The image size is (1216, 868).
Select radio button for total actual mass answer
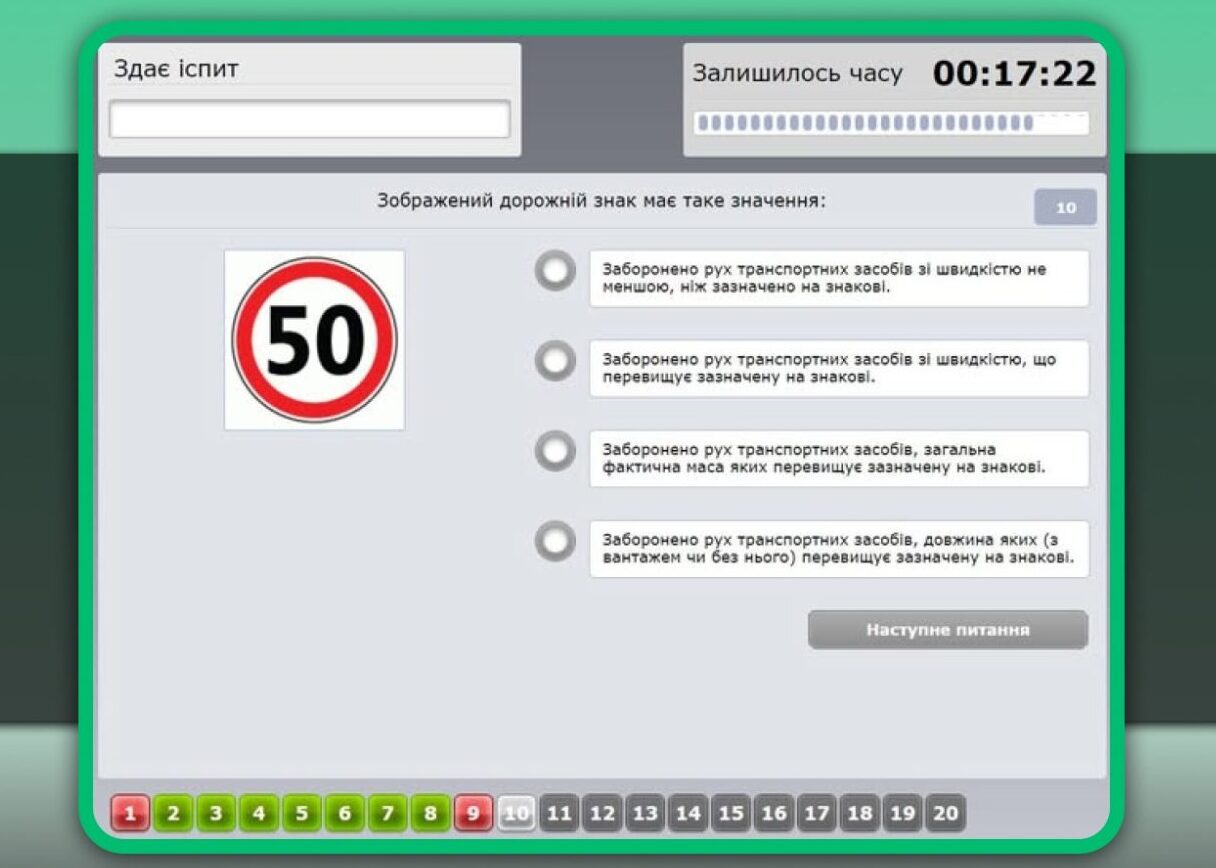tap(555, 451)
